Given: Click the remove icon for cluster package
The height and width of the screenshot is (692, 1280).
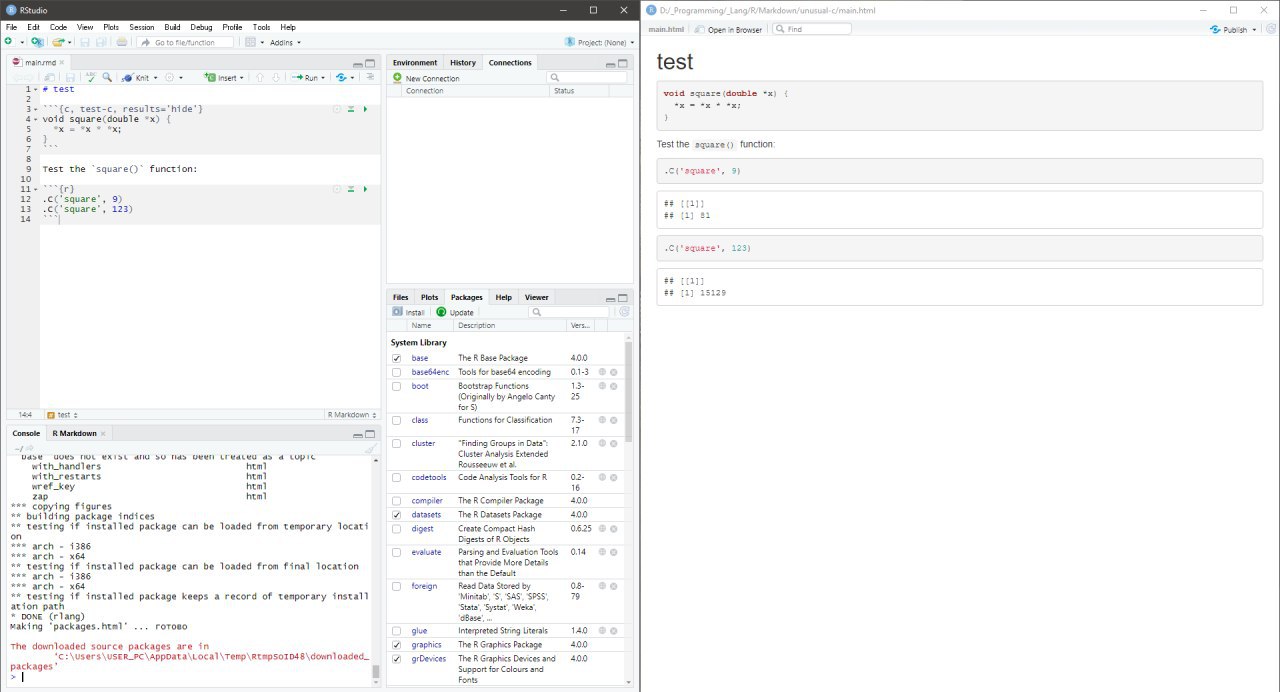Looking at the screenshot, I should tap(614, 443).
